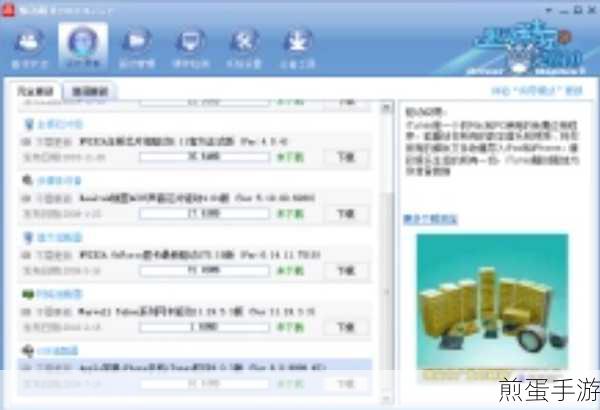
Task: Switch to the second quick update tab
Action: click(x=90, y=91)
